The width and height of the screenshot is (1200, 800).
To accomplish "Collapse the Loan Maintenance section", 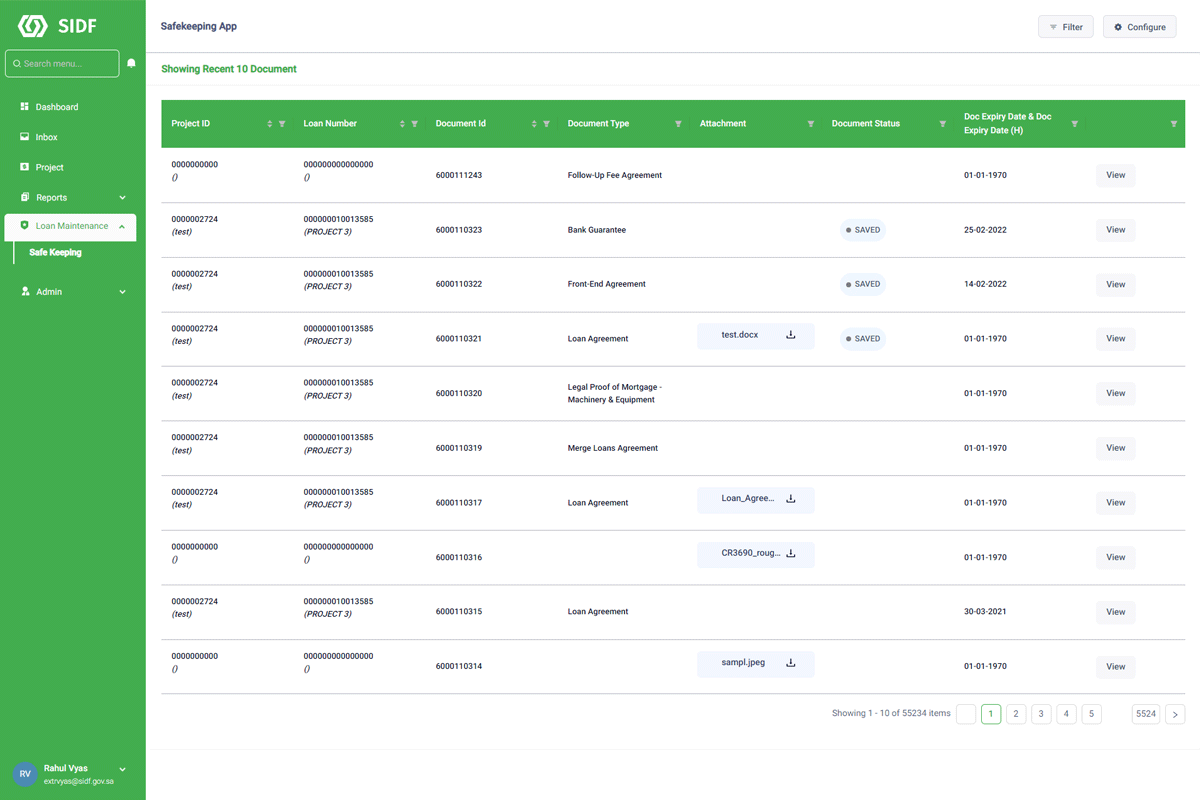I will (122, 227).
